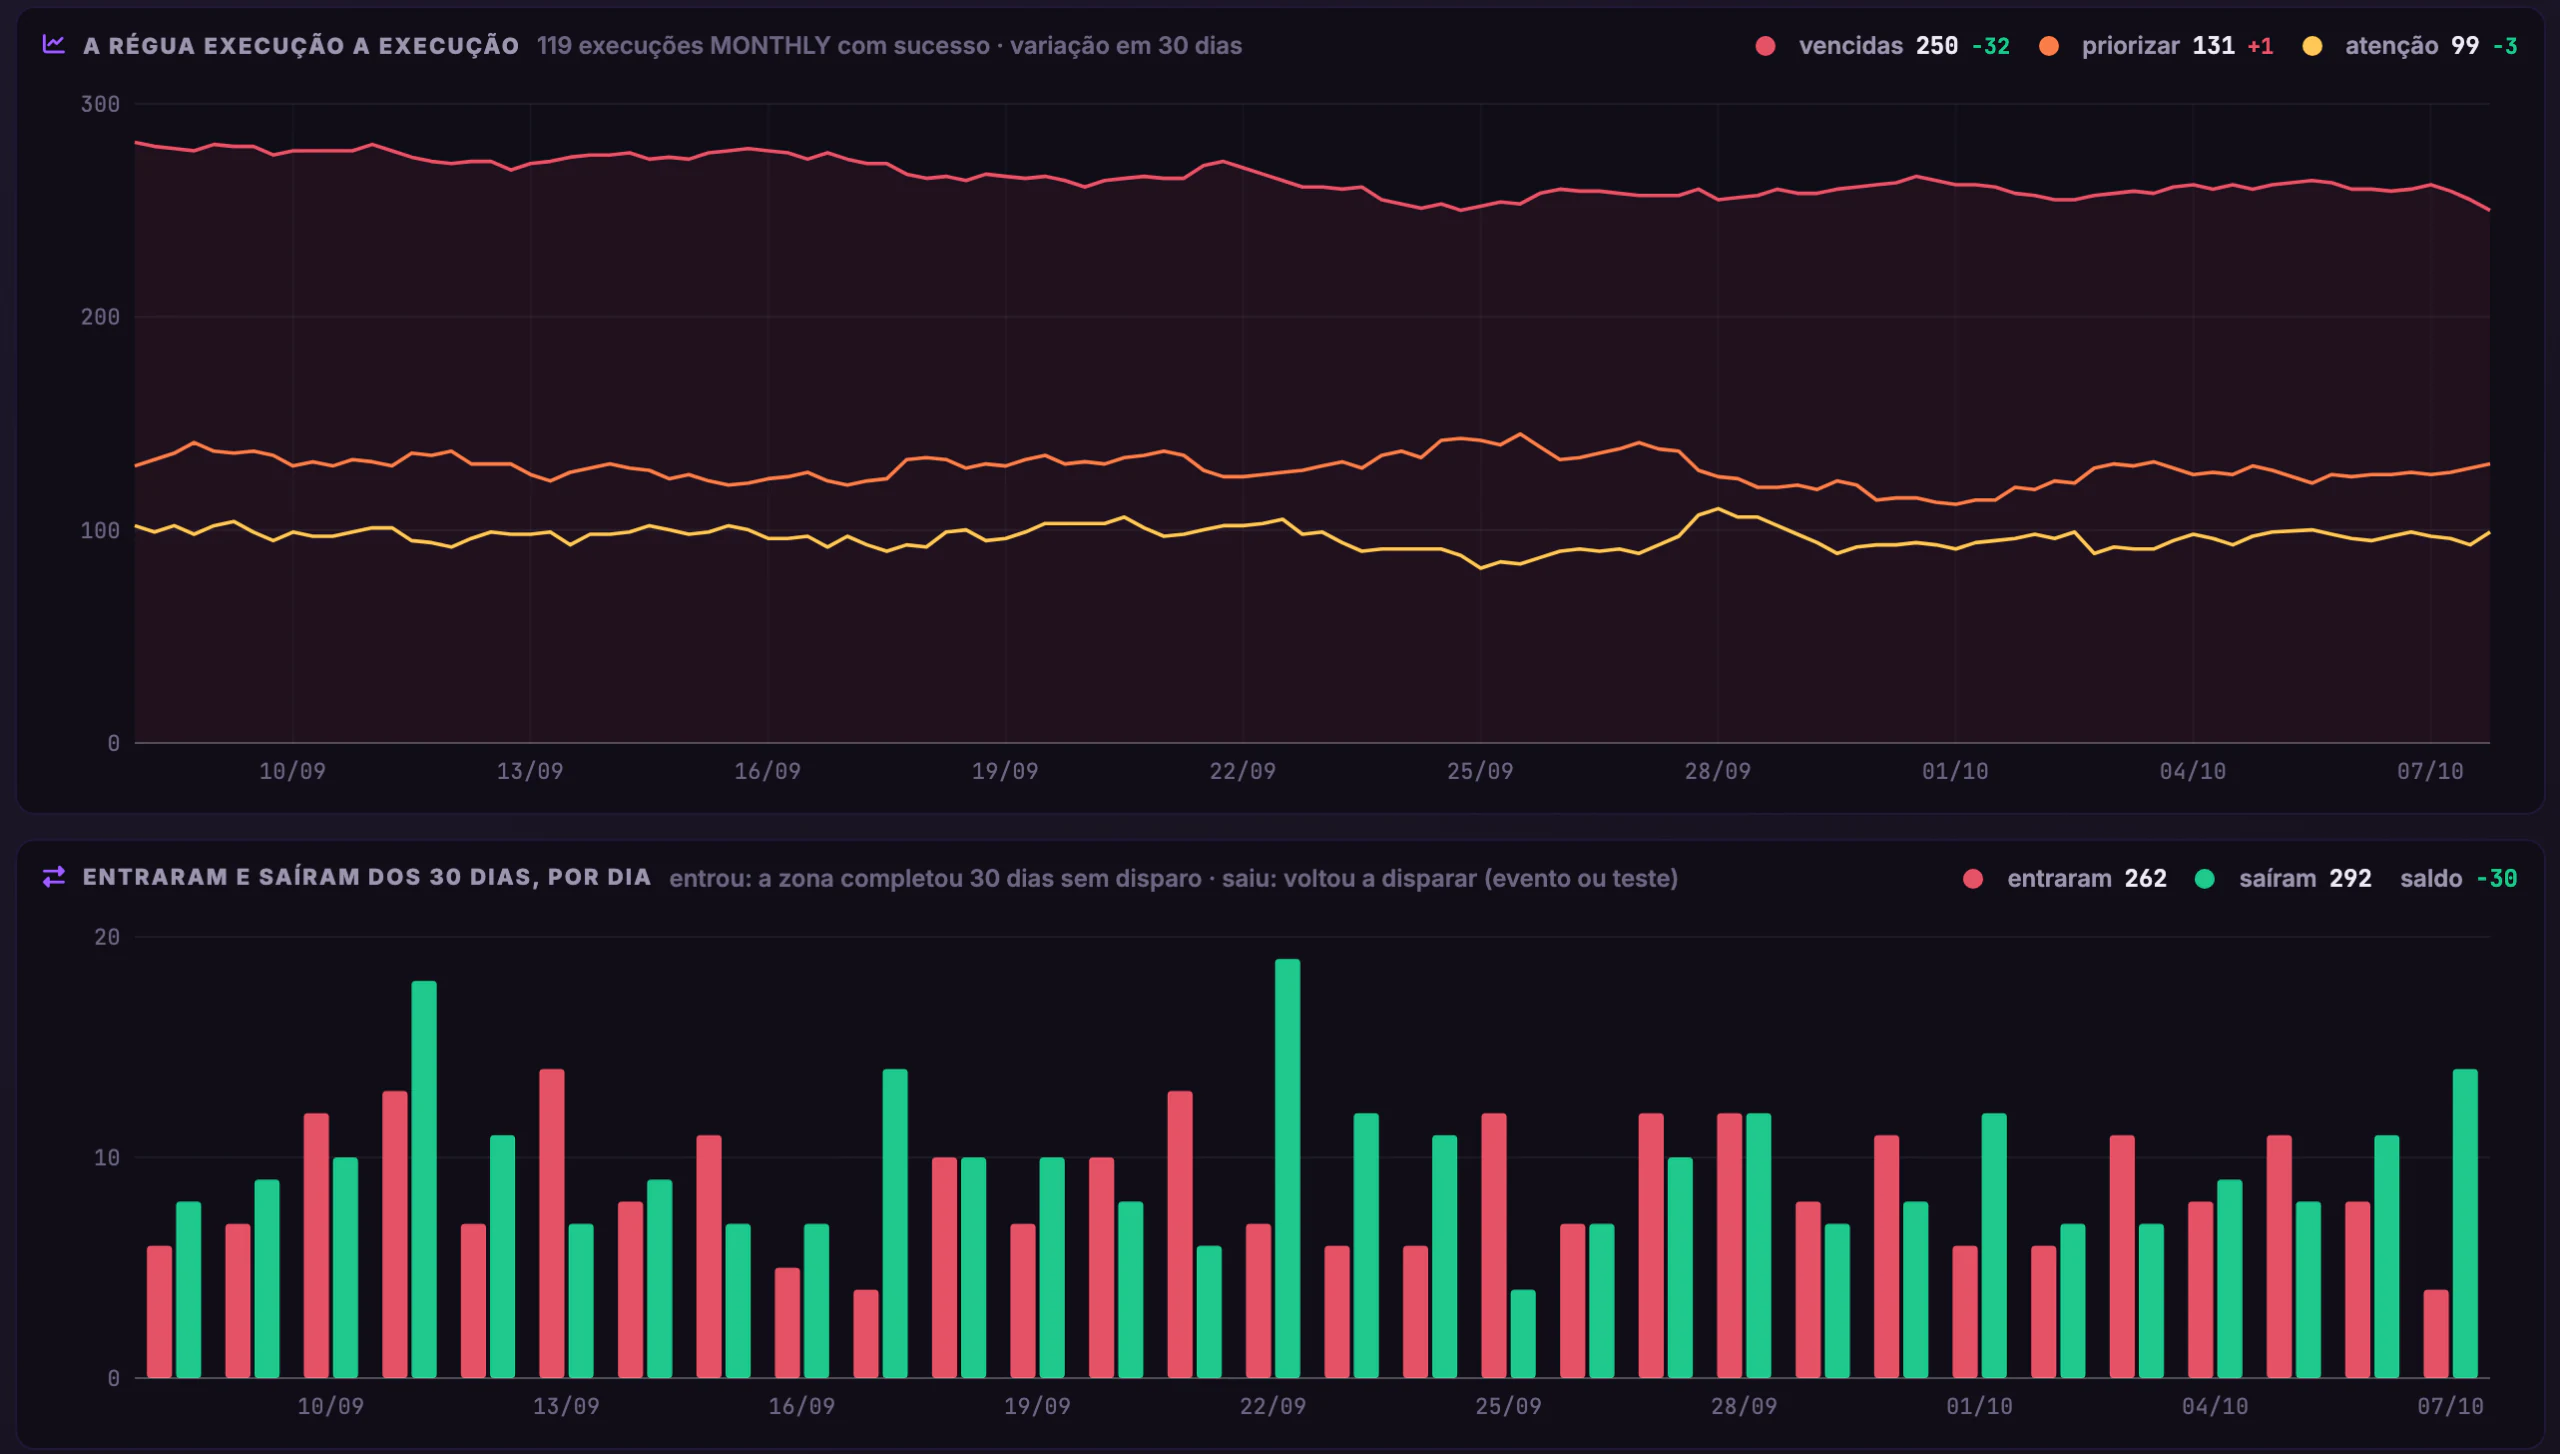Click the vencidas value 250
The width and height of the screenshot is (2560, 1454).
click(x=1936, y=46)
